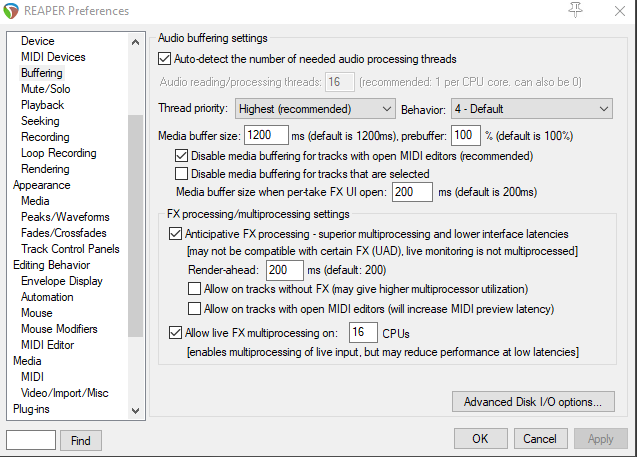Click the Render-ahead ms field
The image size is (637, 457).
[284, 270]
